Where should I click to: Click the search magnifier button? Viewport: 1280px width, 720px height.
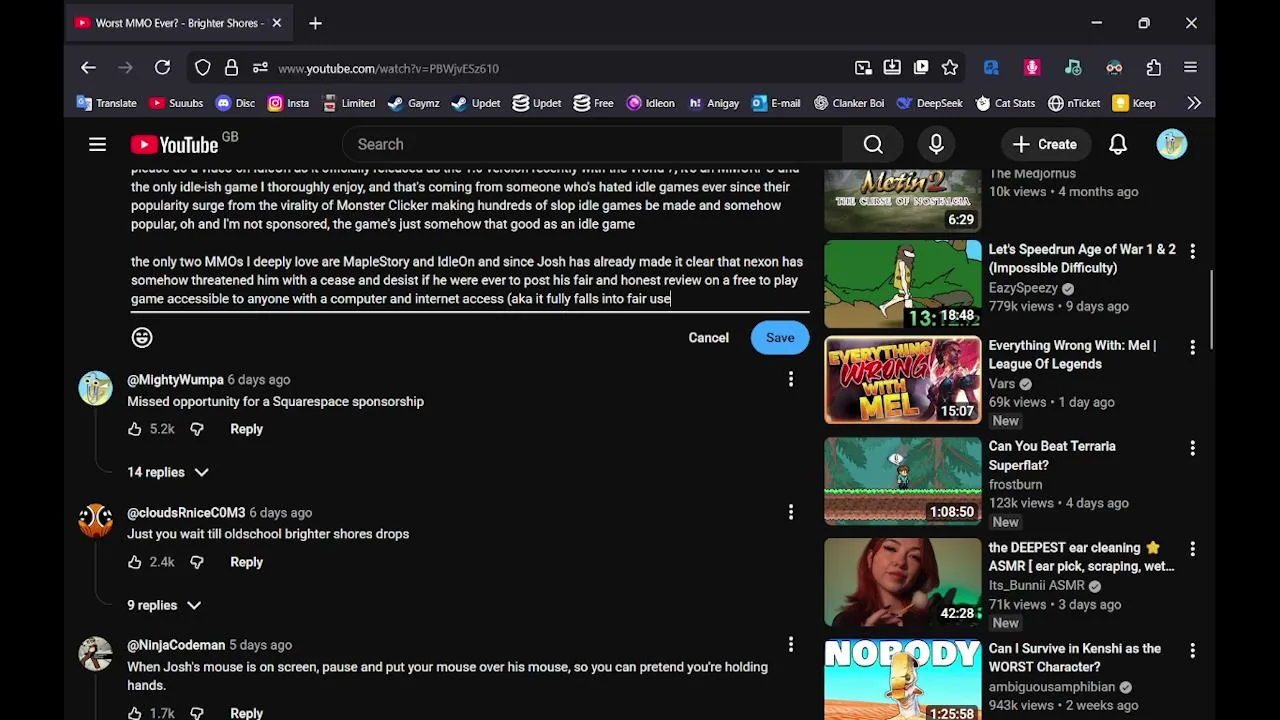pyautogui.click(x=873, y=145)
